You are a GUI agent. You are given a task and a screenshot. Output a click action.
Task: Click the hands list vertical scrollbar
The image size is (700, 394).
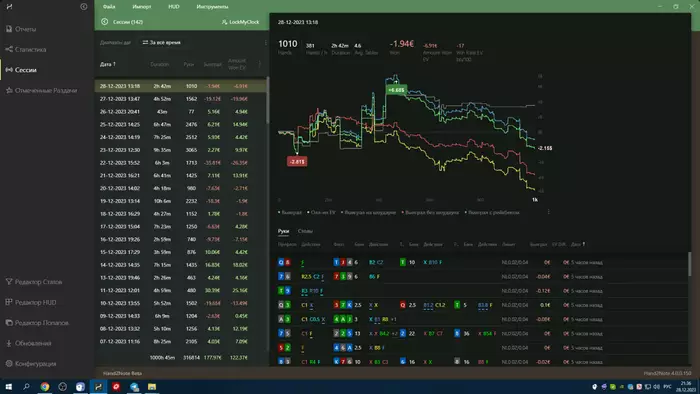(689, 265)
